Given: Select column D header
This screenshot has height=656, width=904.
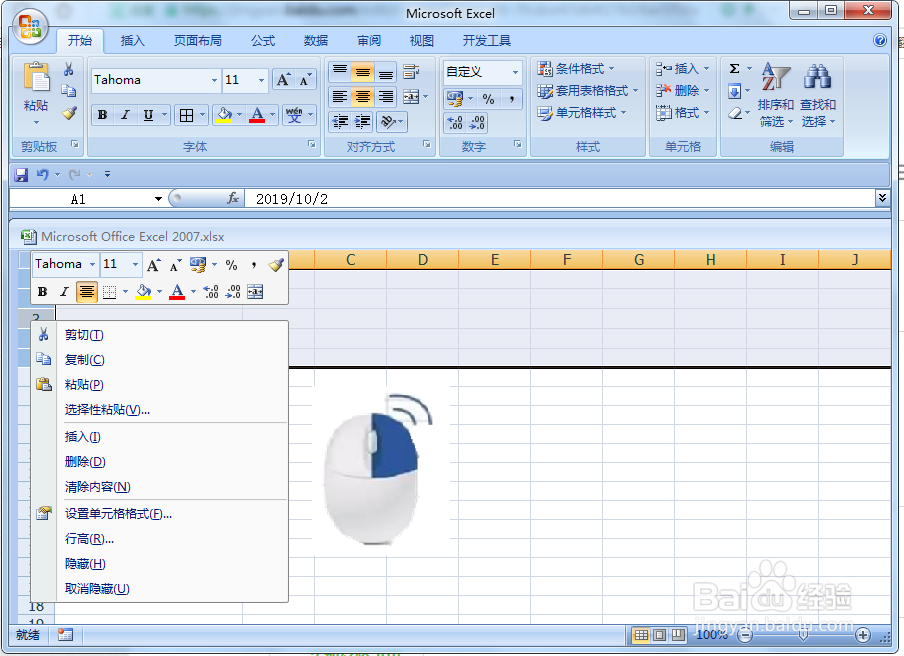Looking at the screenshot, I should pyautogui.click(x=423, y=260).
